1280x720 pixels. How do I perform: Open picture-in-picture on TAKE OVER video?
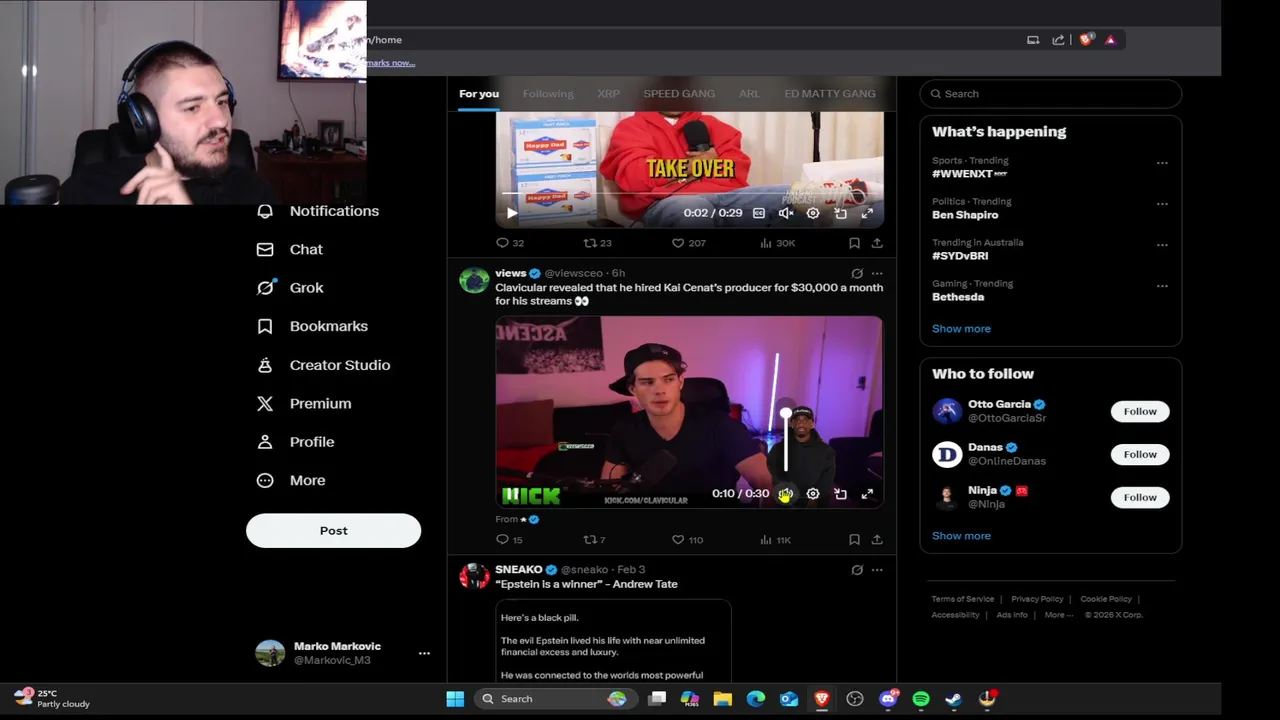point(840,213)
